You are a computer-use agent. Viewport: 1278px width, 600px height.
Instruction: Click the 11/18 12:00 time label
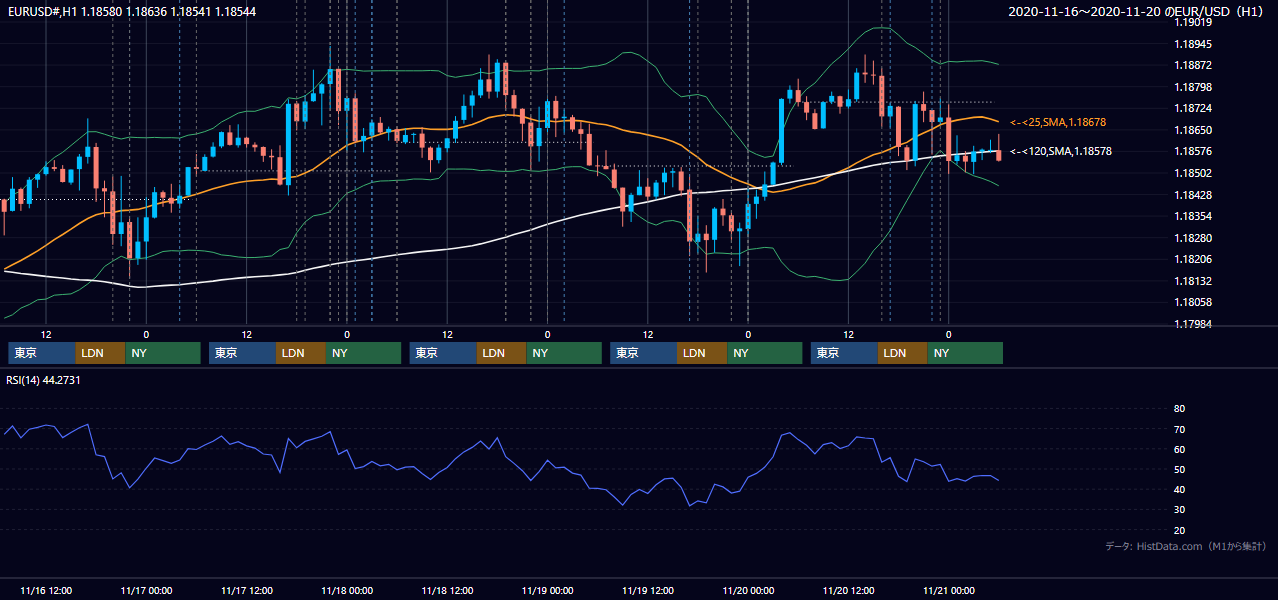click(x=447, y=590)
